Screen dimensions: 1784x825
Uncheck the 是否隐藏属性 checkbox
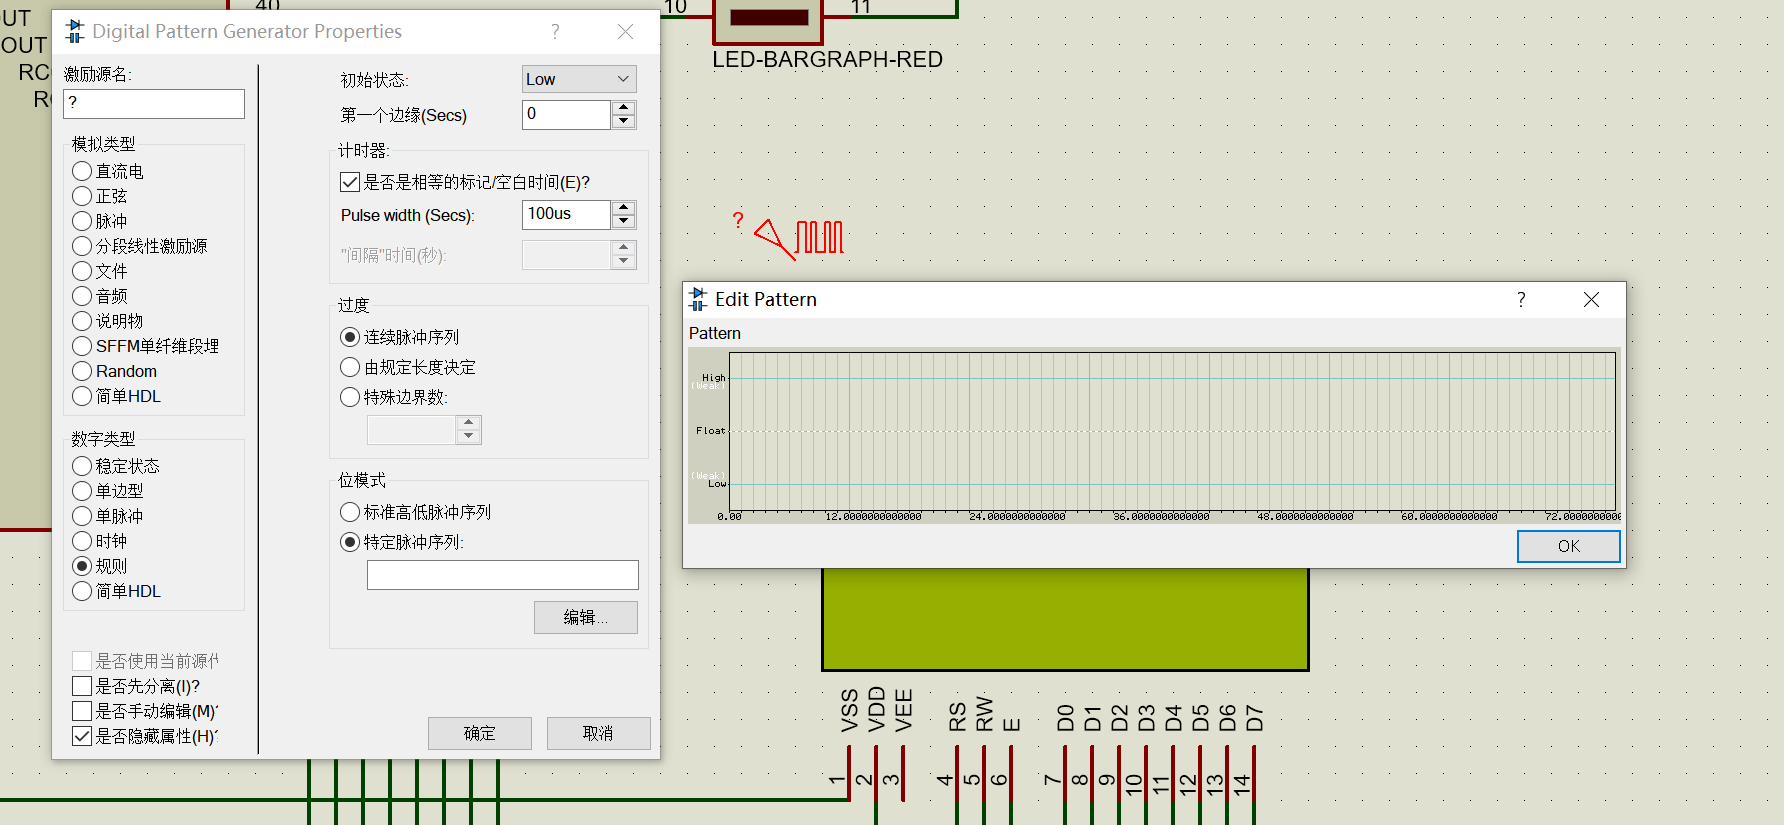tap(82, 736)
